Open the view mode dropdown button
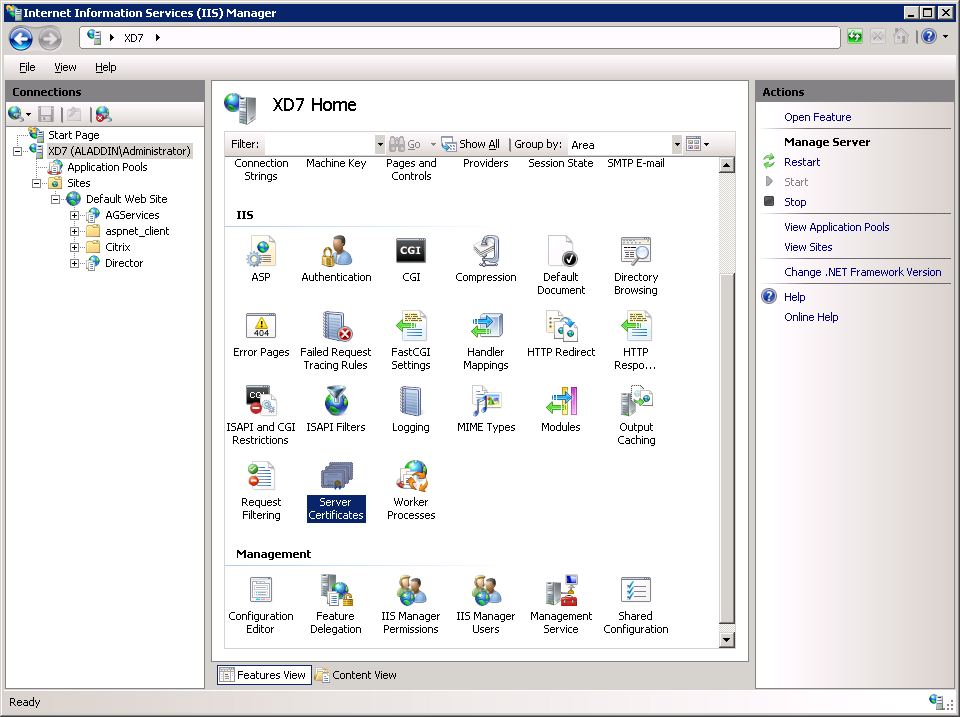Viewport: 960px width, 717px height. pos(698,145)
